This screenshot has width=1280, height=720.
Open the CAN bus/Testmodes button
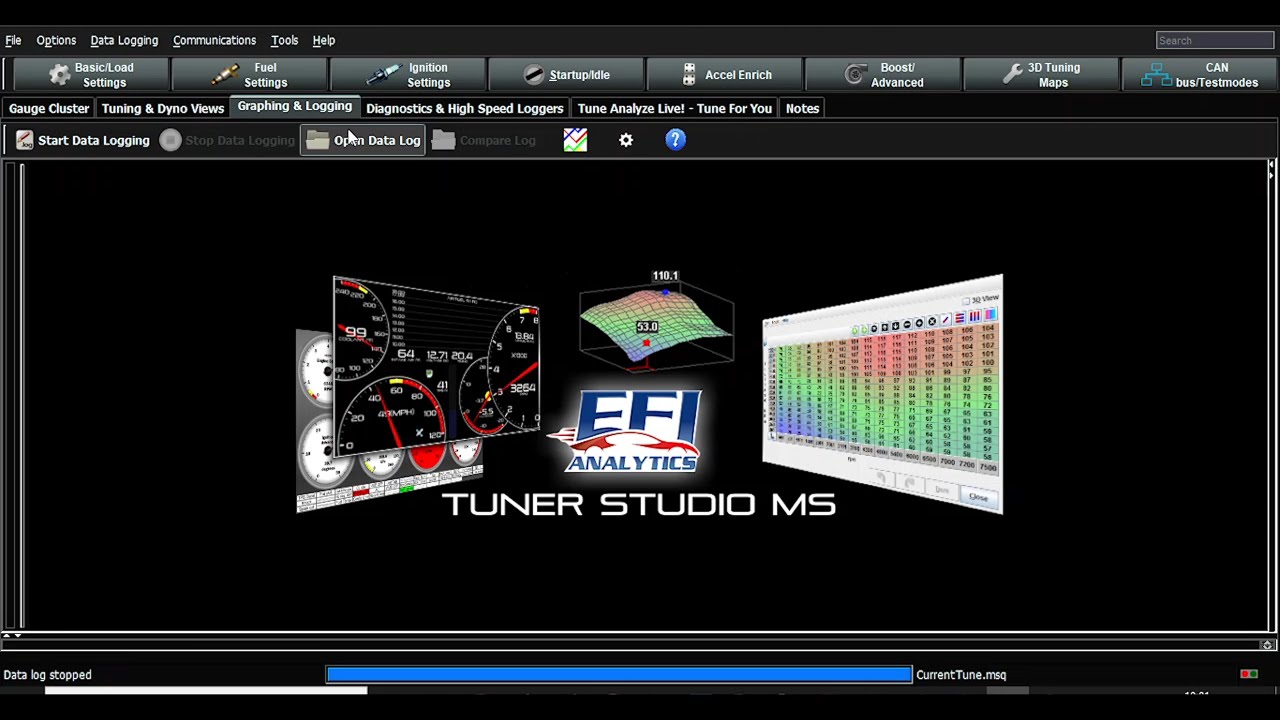[1200, 75]
